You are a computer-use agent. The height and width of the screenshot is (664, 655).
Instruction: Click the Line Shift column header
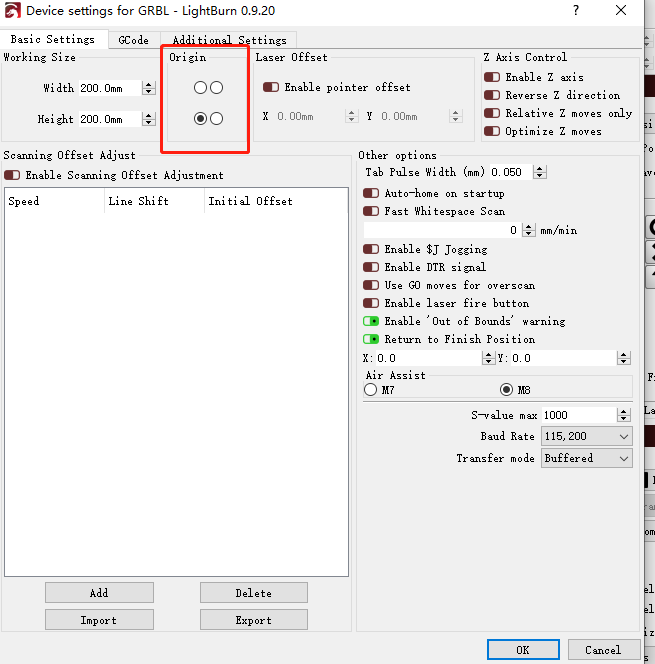(155, 201)
